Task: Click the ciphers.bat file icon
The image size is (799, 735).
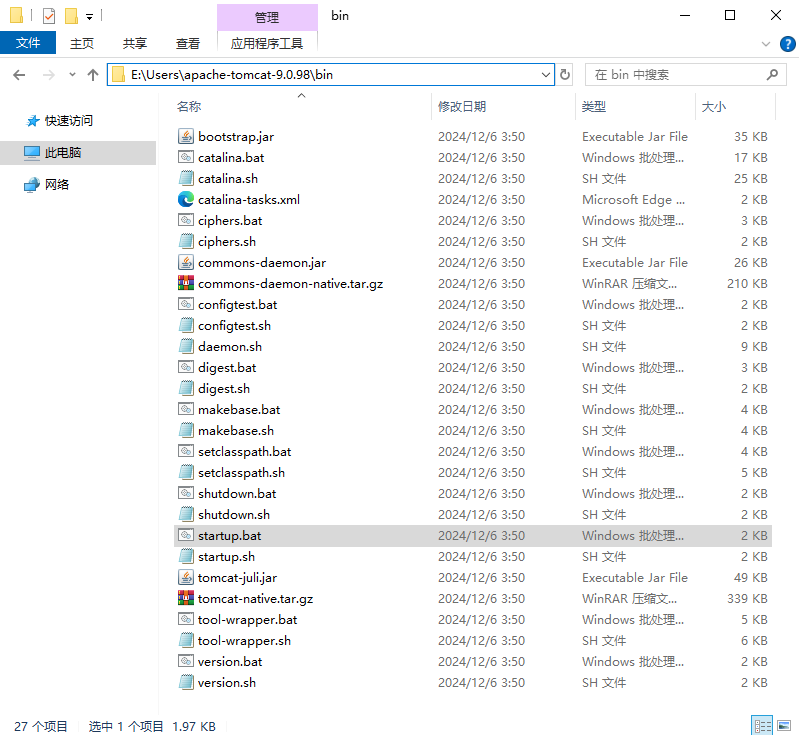Action: coord(185,221)
